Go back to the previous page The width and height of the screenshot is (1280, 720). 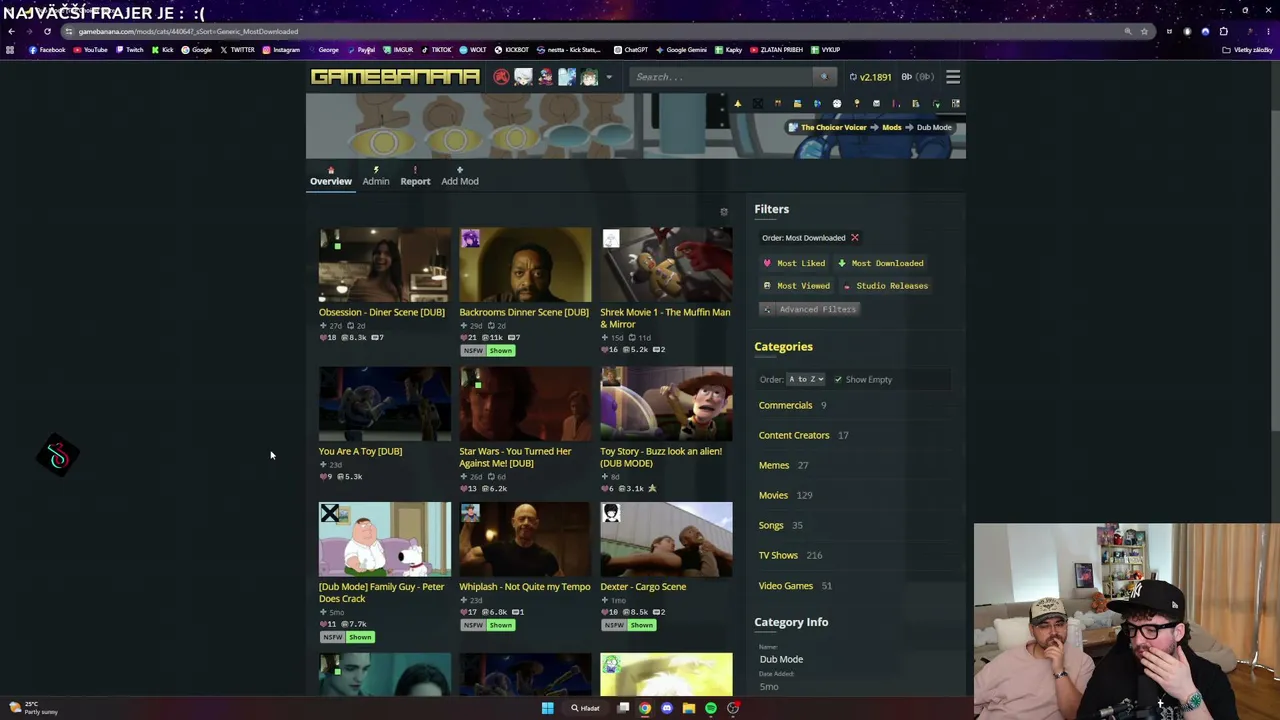(11, 31)
